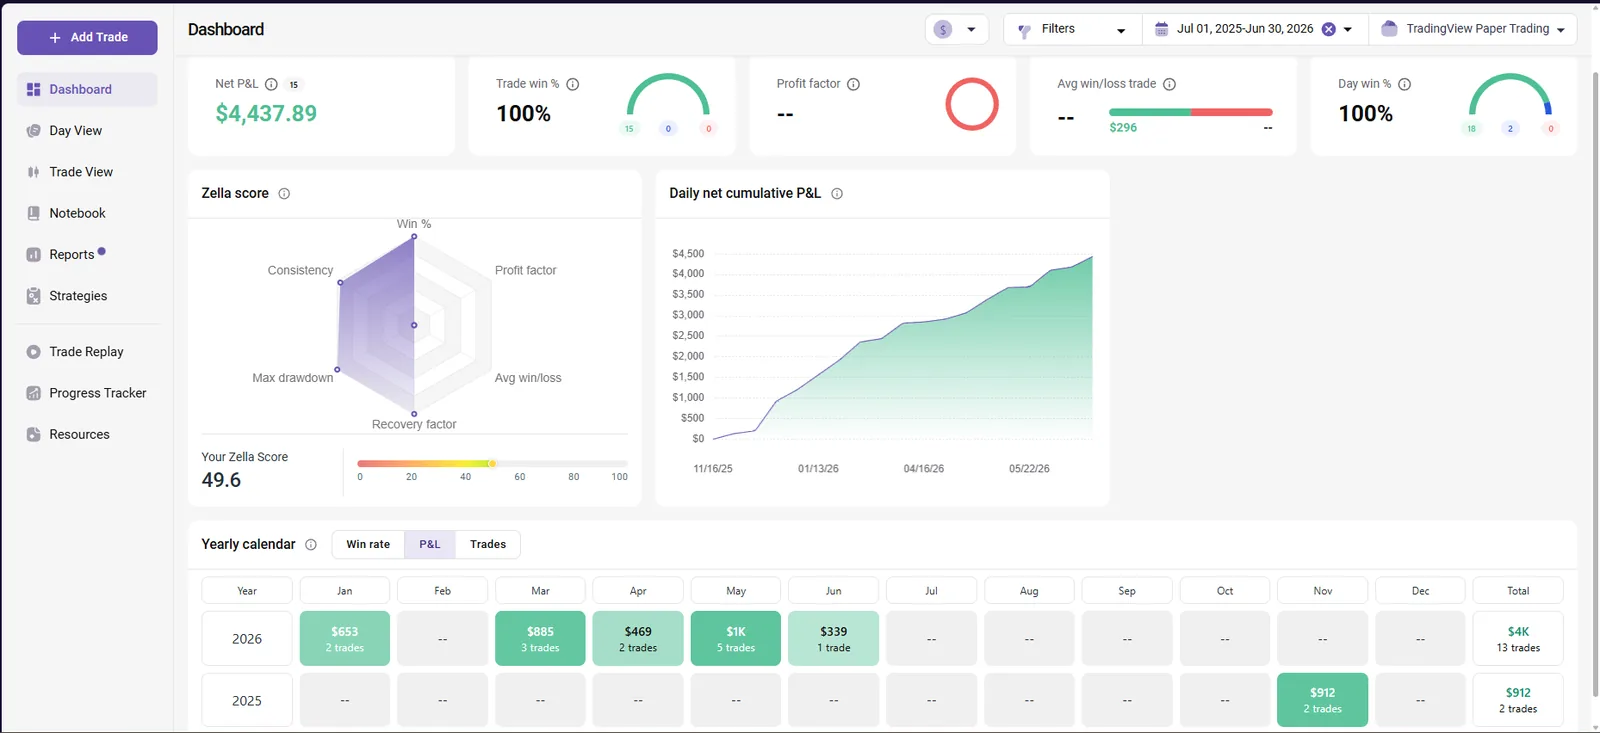Click the Day win gauge count 18
The height and width of the screenshot is (733, 1600).
1471,128
